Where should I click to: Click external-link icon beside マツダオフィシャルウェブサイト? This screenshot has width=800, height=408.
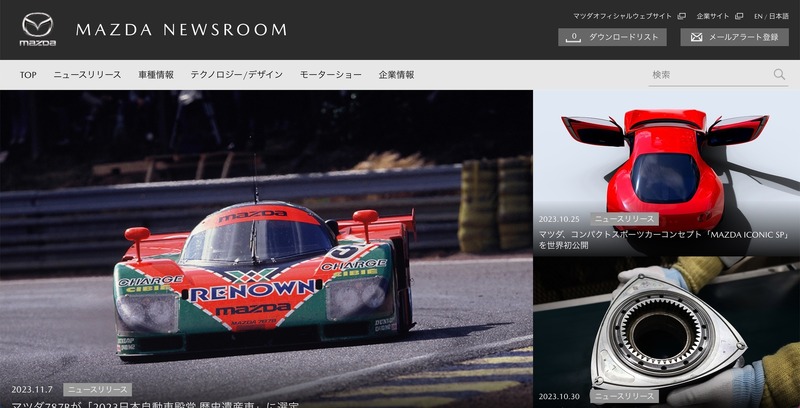tap(681, 16)
